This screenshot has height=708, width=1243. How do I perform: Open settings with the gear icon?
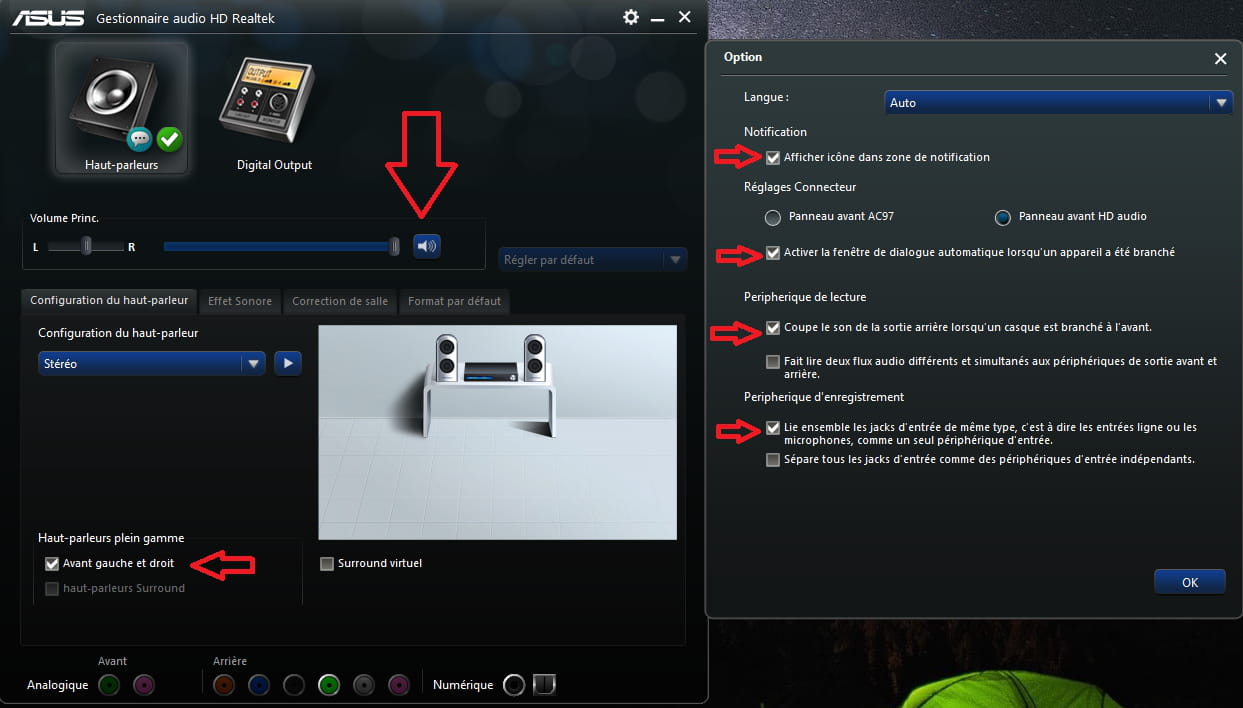point(630,17)
